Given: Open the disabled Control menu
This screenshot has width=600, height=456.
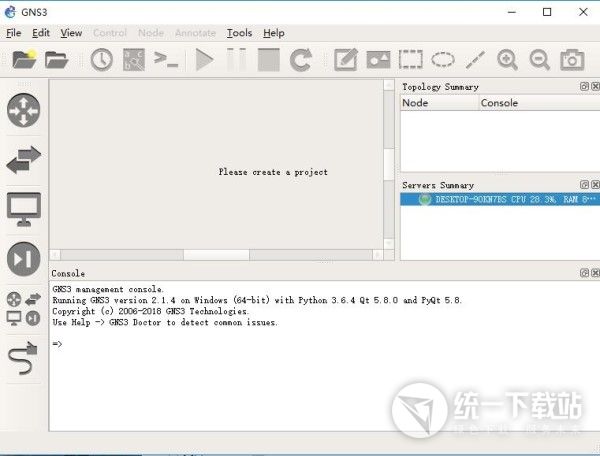Looking at the screenshot, I should click(x=110, y=33).
